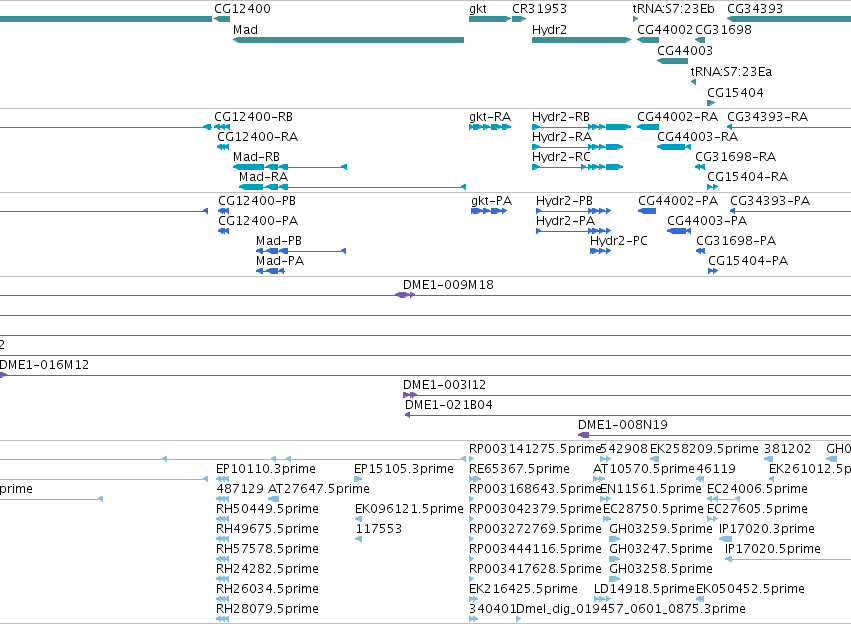Select the gkt-PA protein
This screenshot has width=851, height=624.
[489, 211]
